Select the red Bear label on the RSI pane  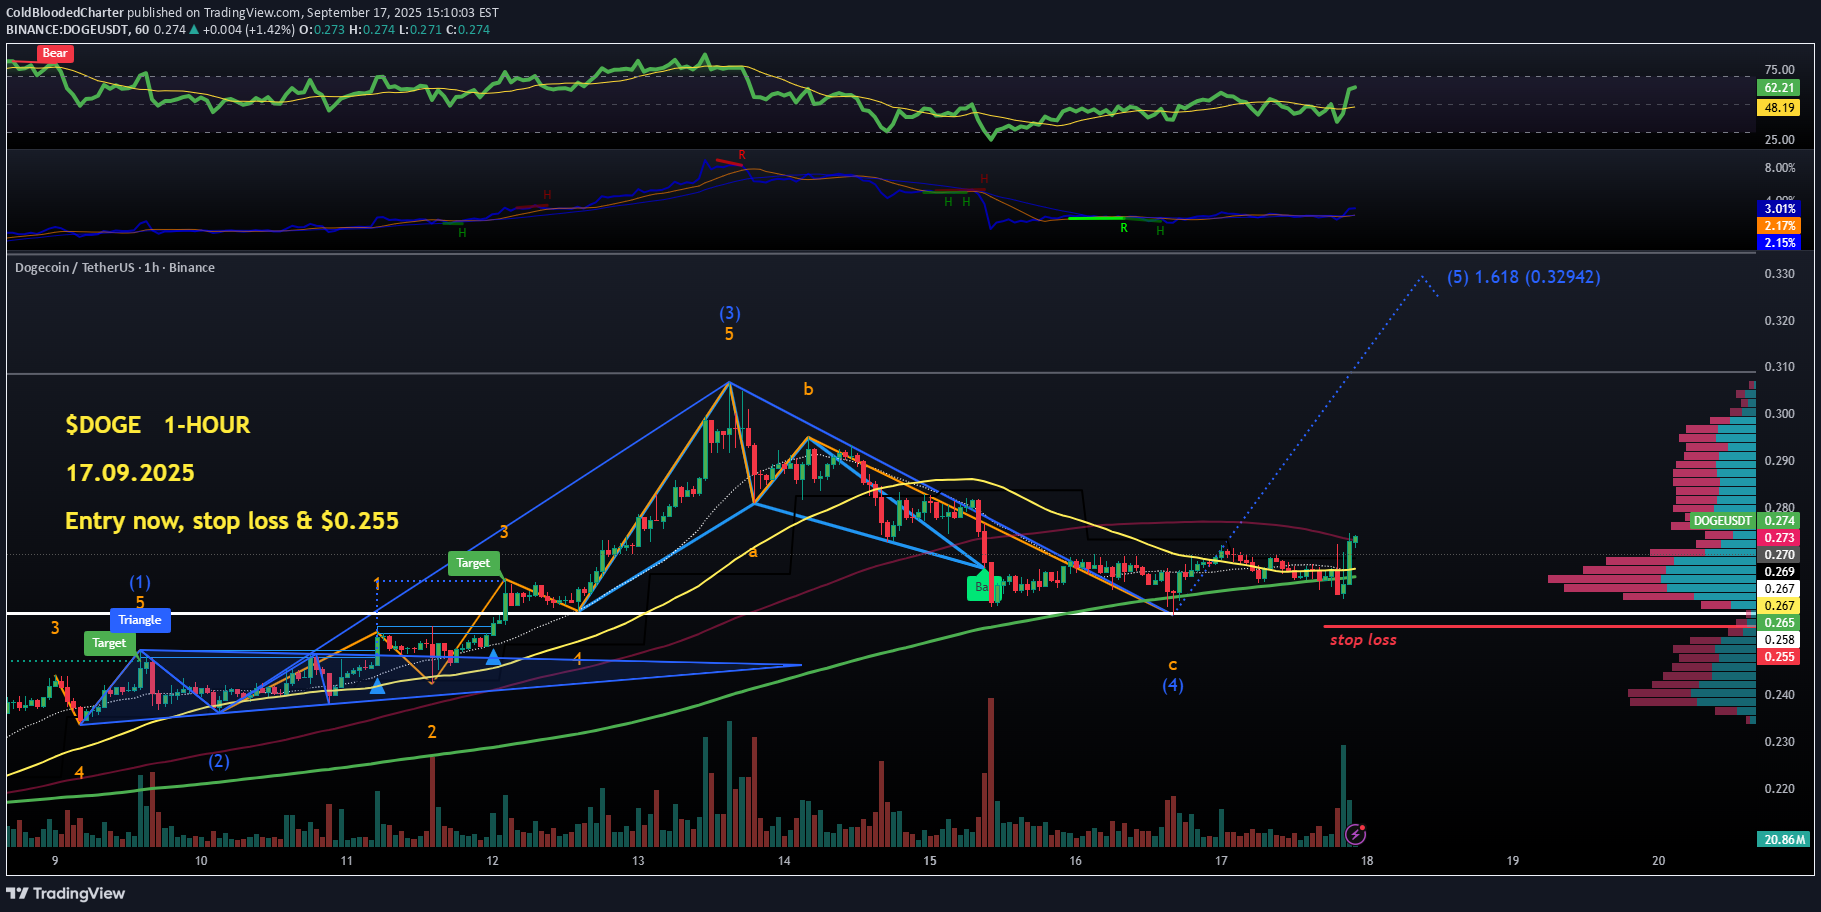pos(55,54)
